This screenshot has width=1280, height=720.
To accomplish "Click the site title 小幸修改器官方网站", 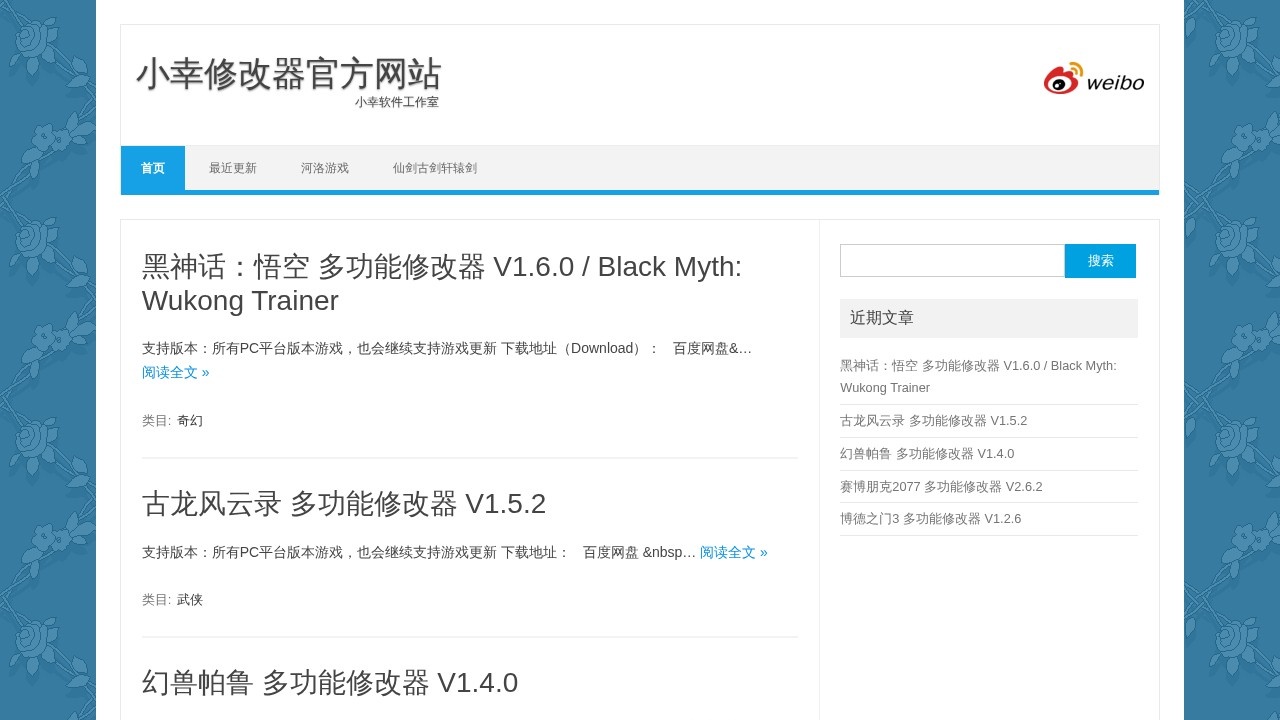I will click(x=288, y=74).
